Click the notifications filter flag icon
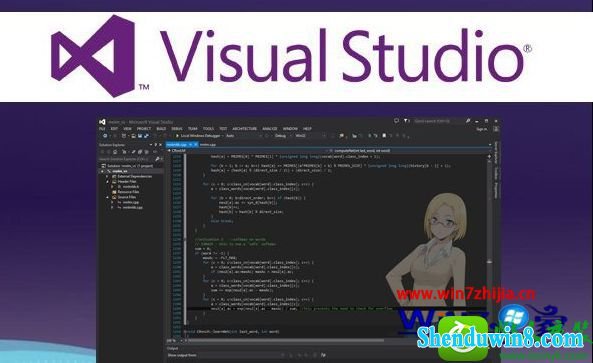Viewport: 593px width, 363px height. [406, 121]
